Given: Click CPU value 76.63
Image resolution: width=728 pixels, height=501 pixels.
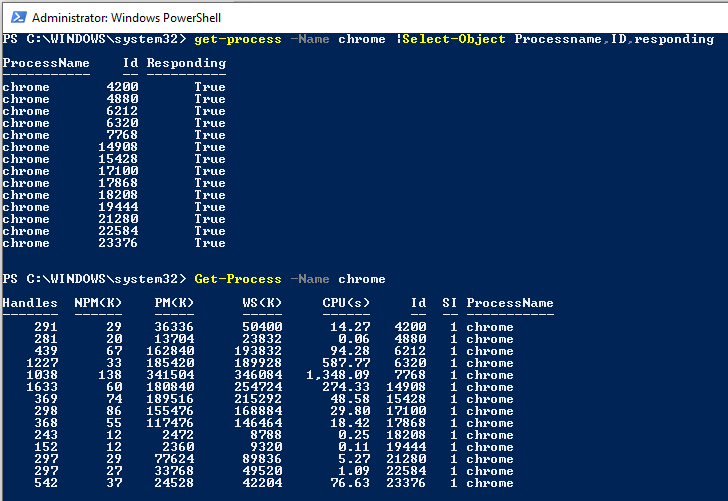Looking at the screenshot, I should click(x=350, y=483).
